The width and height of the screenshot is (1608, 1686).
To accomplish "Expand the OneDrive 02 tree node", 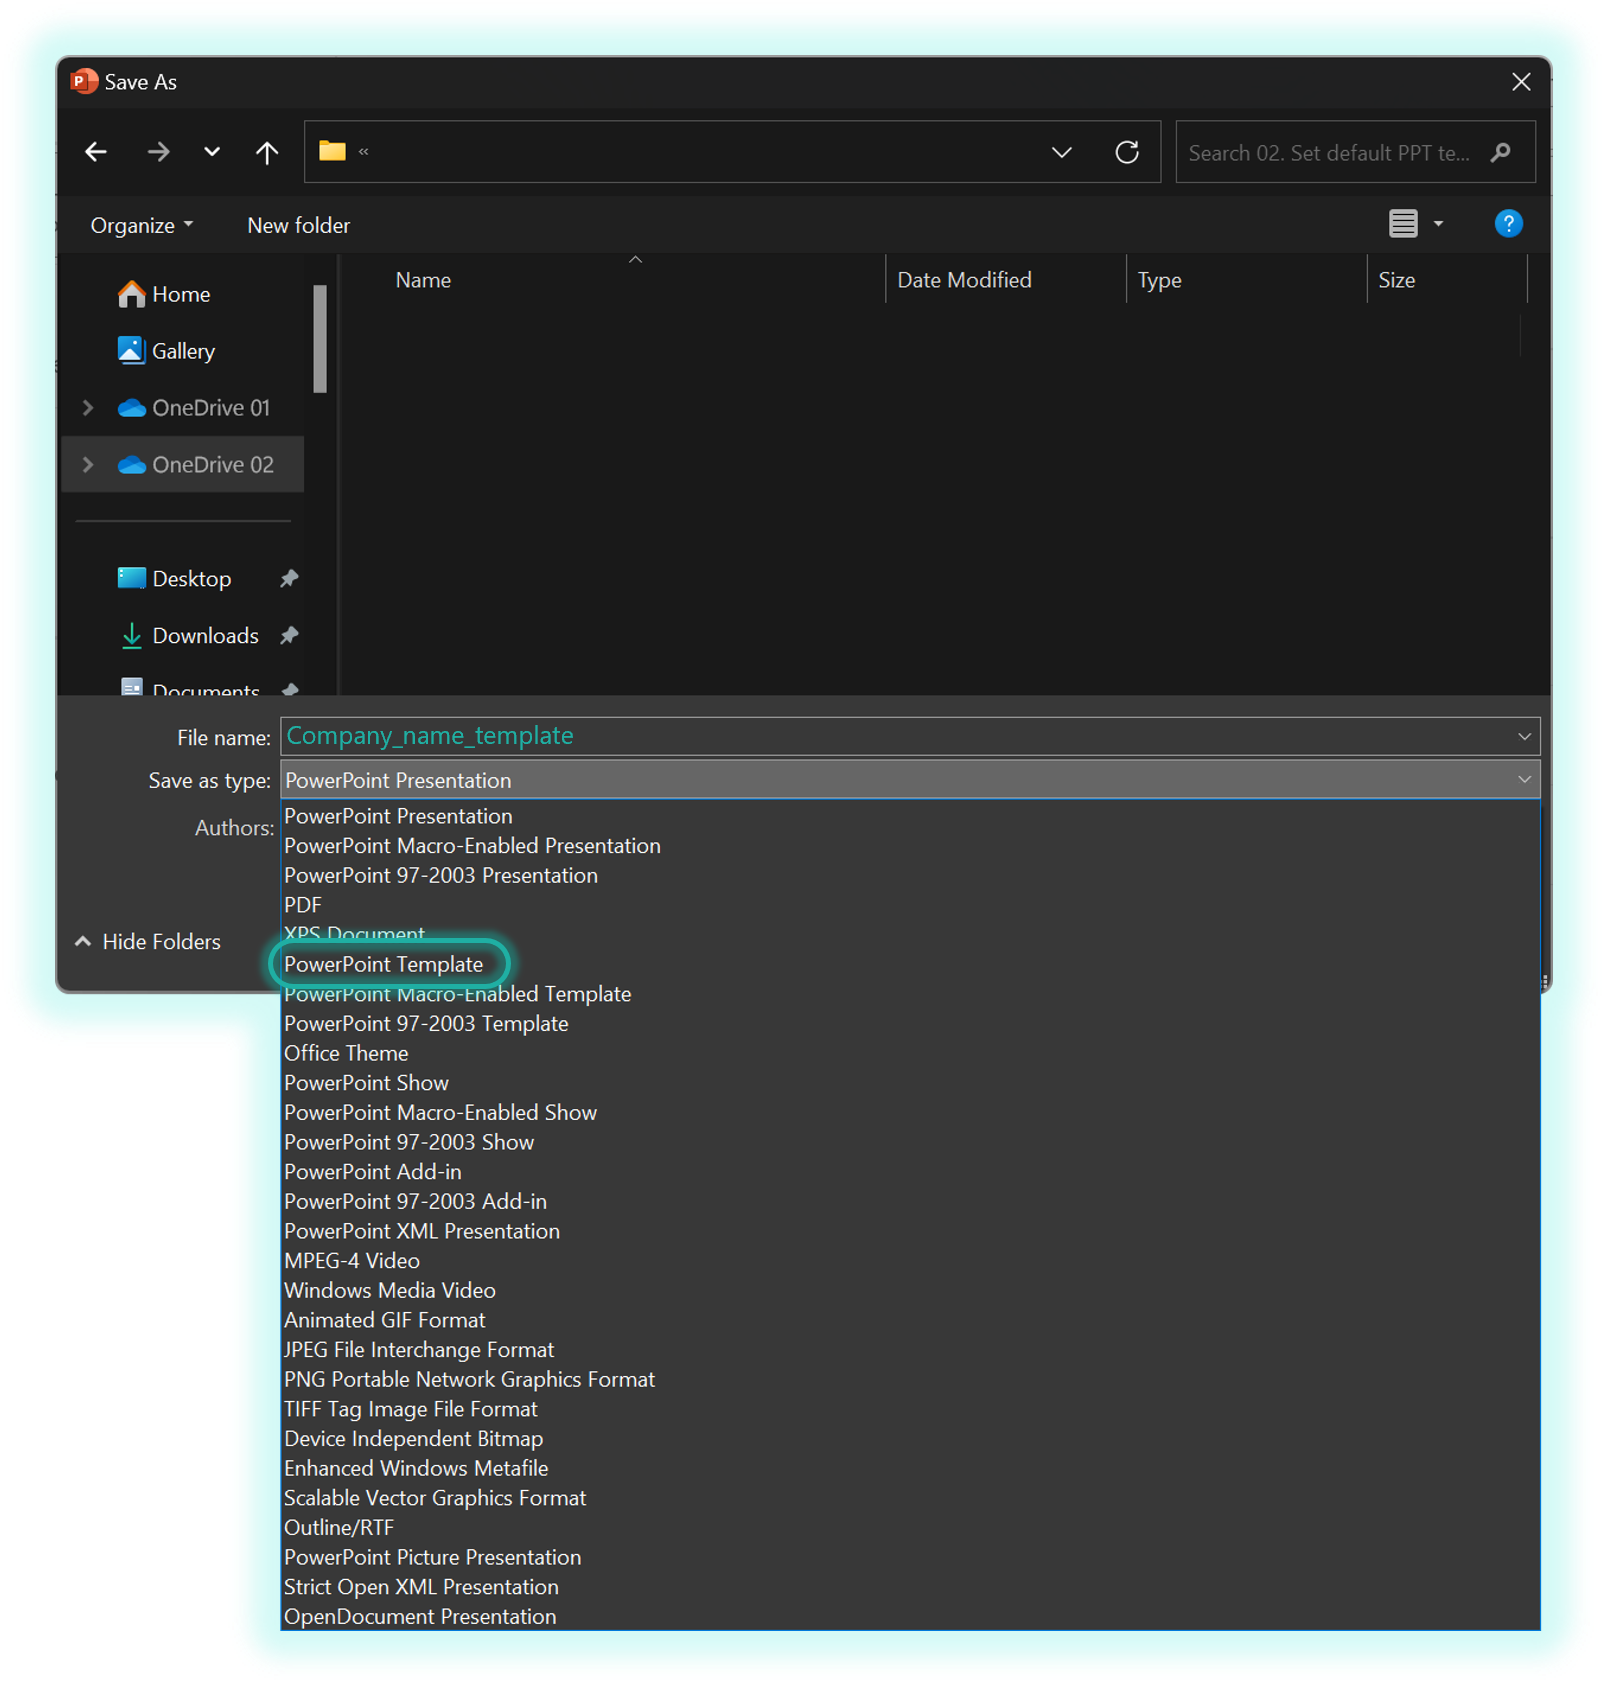I will point(88,465).
